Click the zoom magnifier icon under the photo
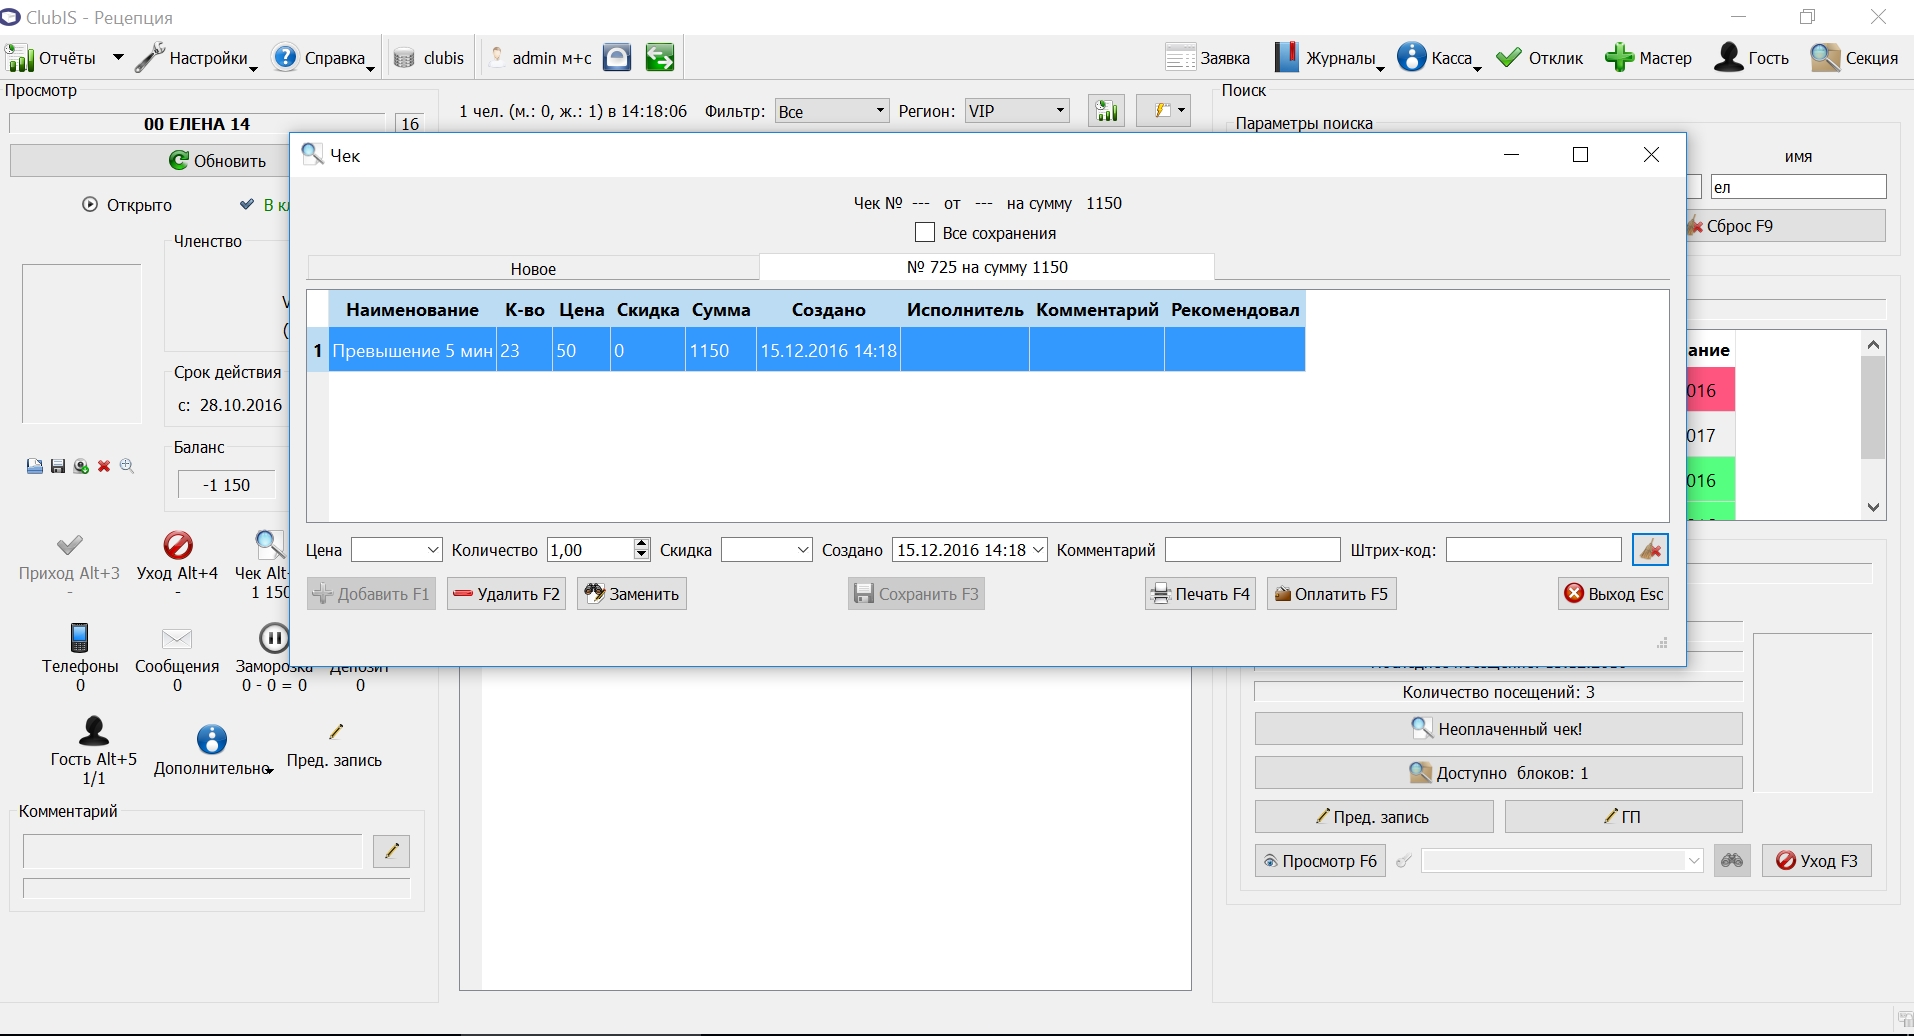This screenshot has width=1914, height=1036. pos(127,466)
